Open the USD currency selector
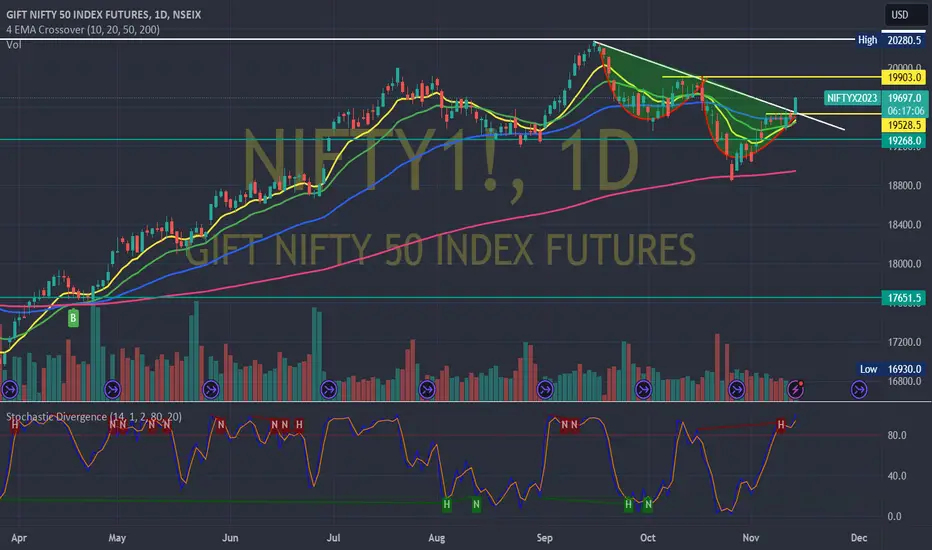This screenshot has width=932, height=550. 905,15
